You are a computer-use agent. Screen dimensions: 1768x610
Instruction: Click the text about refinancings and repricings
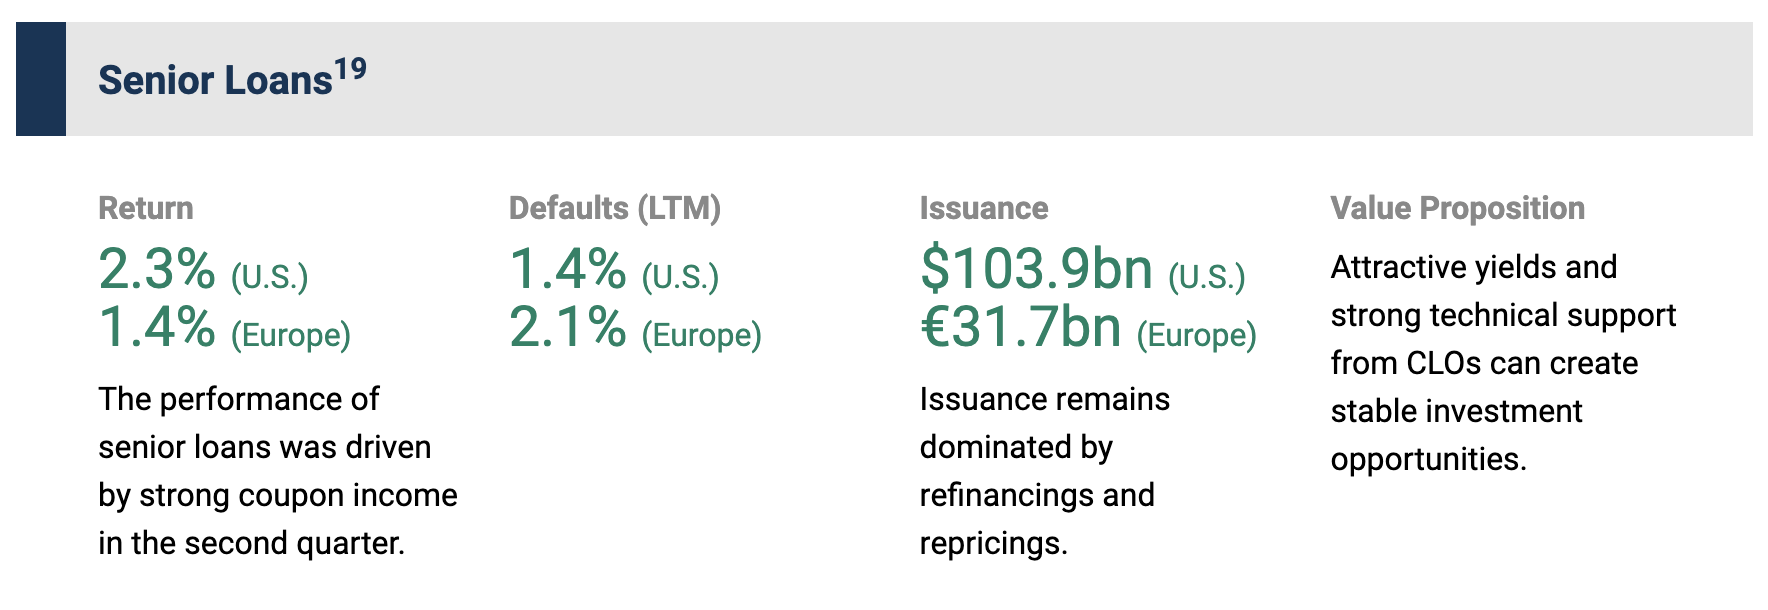1043,471
